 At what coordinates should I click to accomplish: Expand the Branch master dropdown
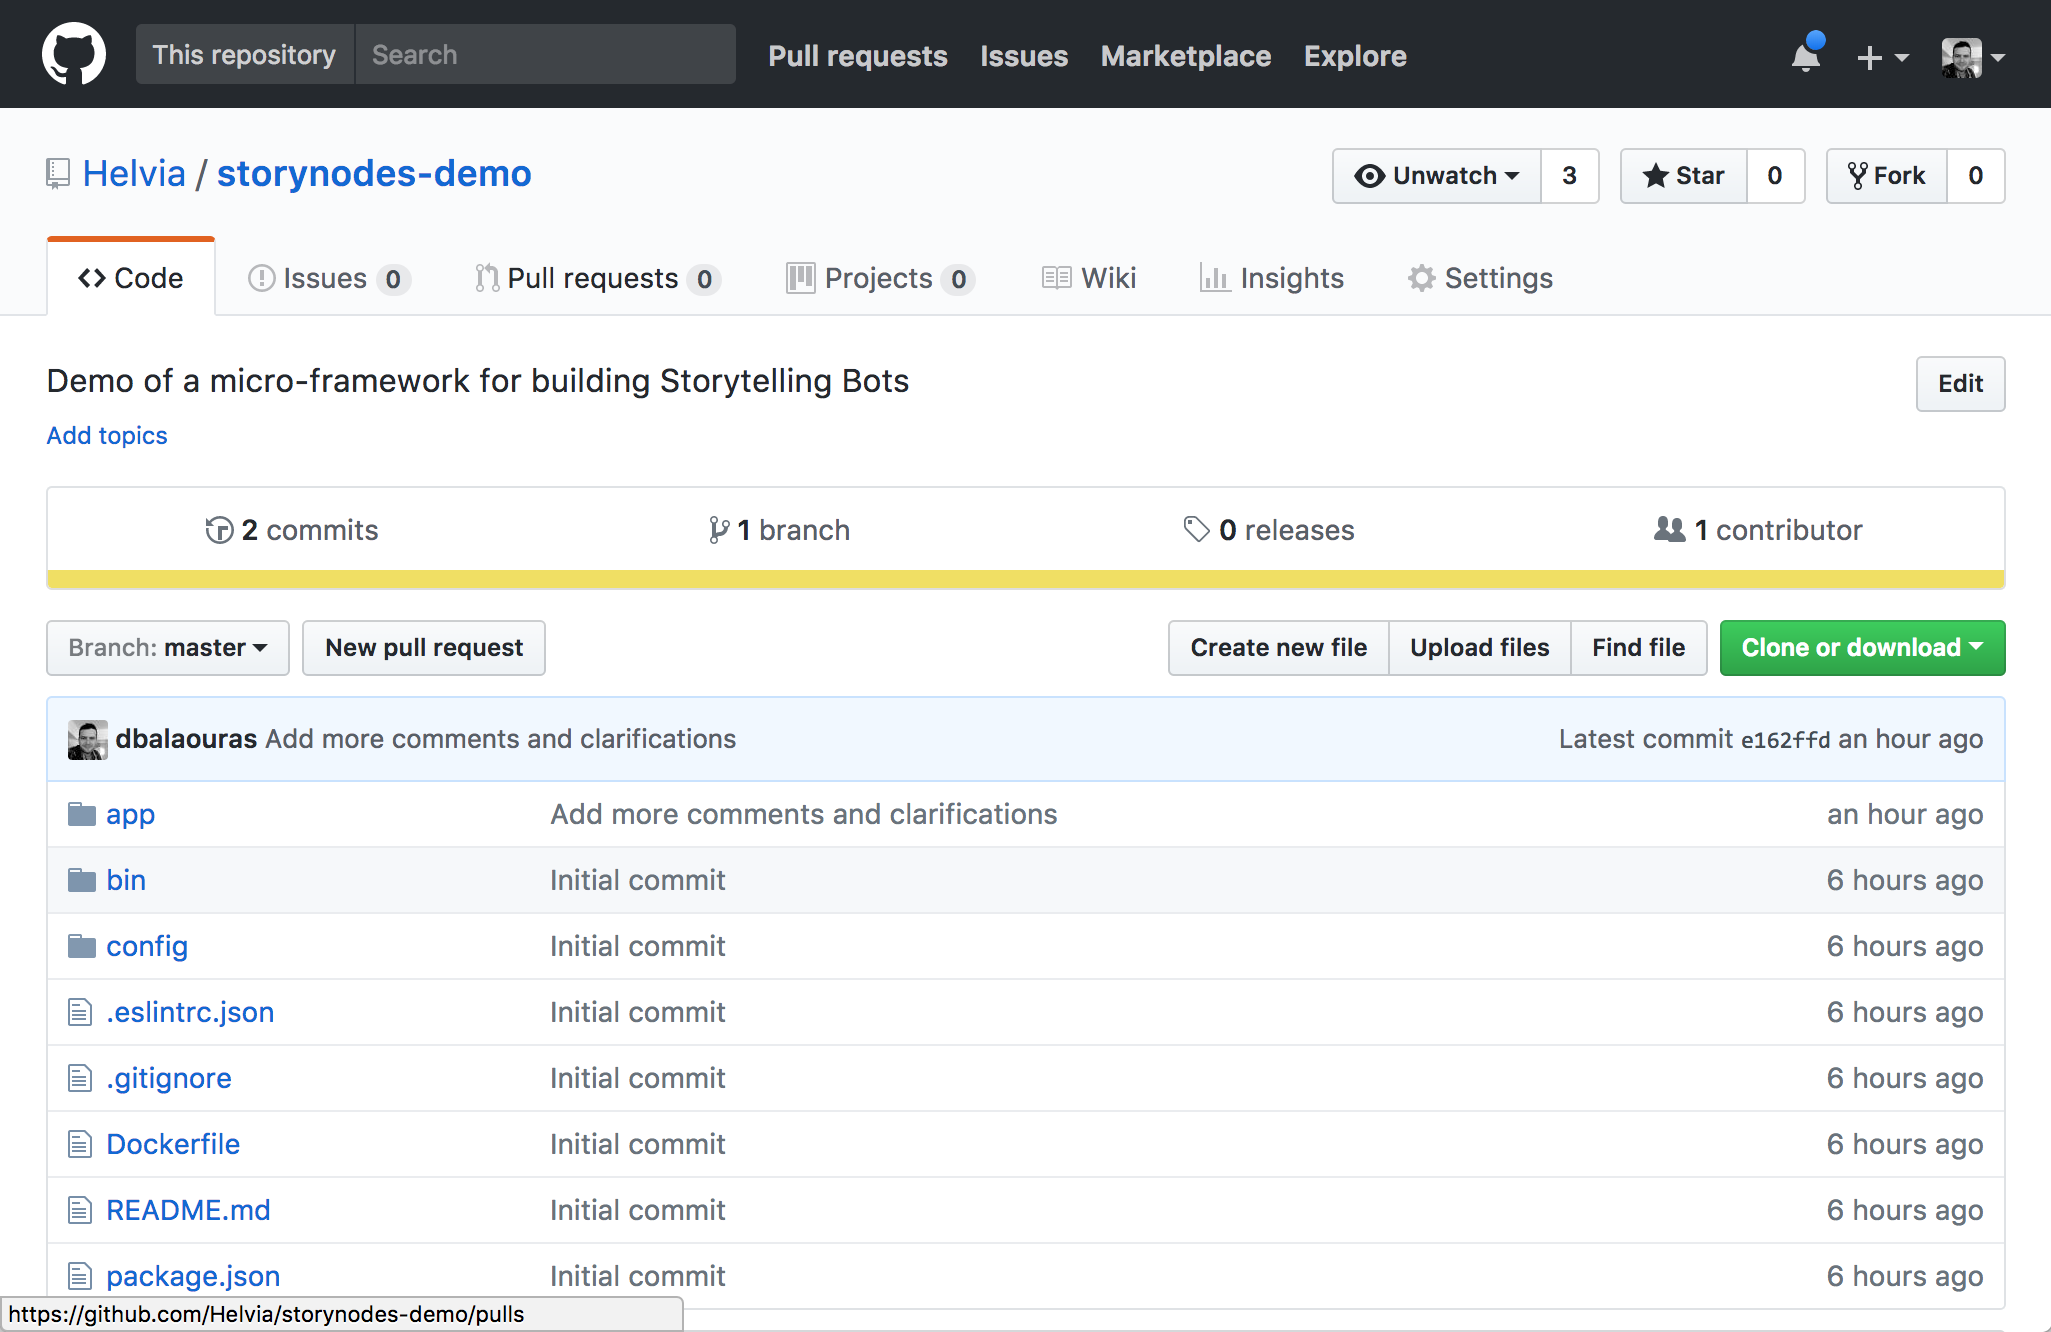pyautogui.click(x=168, y=648)
